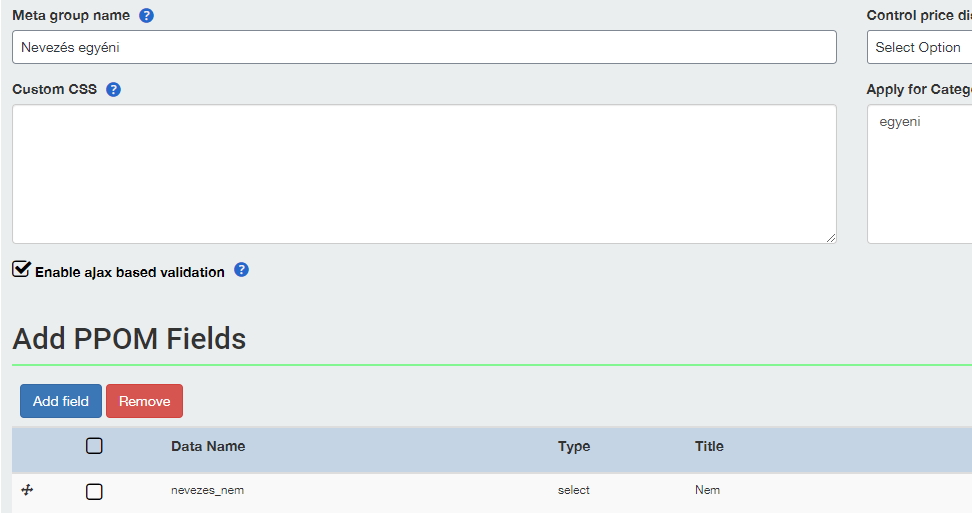Click the Apply for Categories text box

click(x=919, y=174)
